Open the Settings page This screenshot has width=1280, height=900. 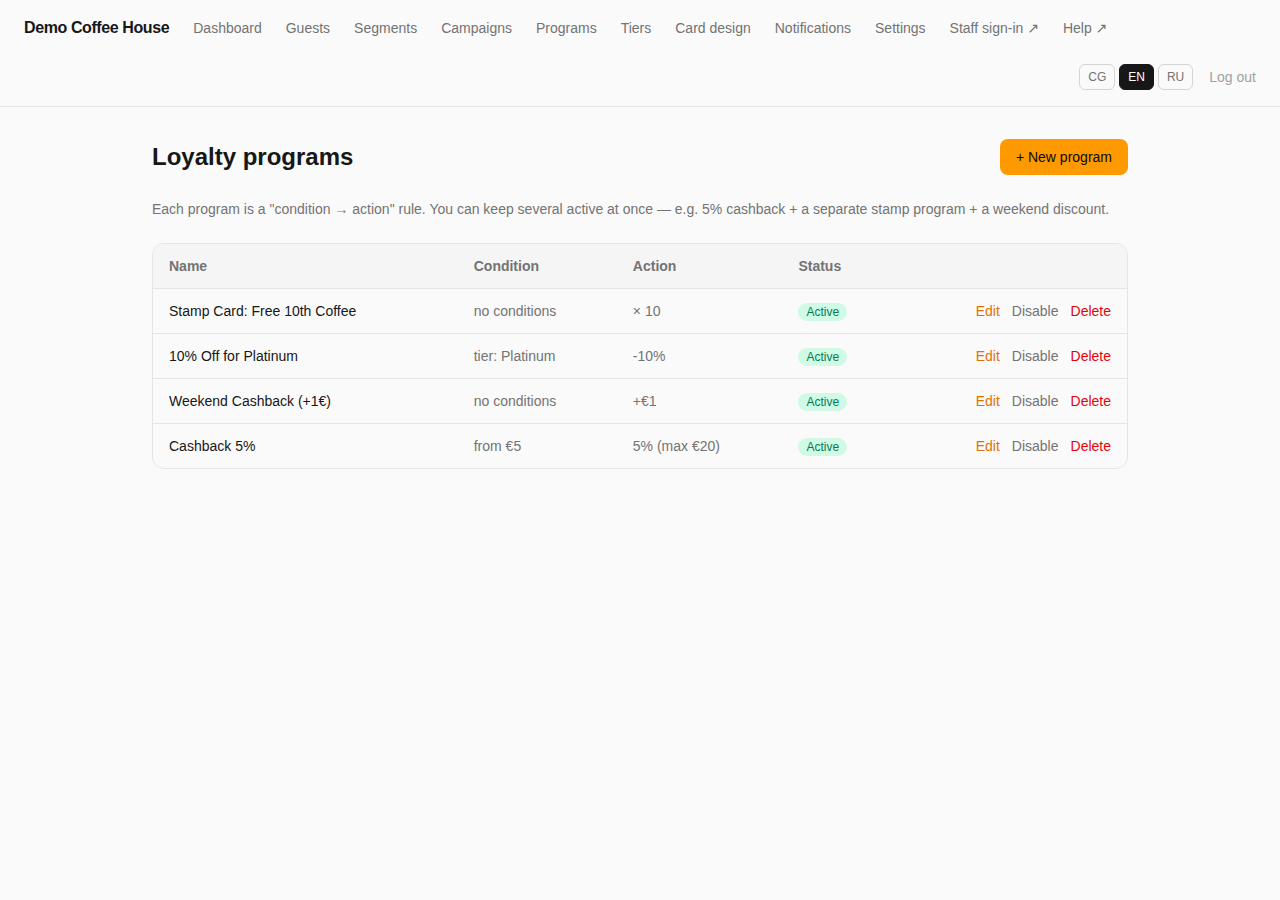pyautogui.click(x=900, y=28)
